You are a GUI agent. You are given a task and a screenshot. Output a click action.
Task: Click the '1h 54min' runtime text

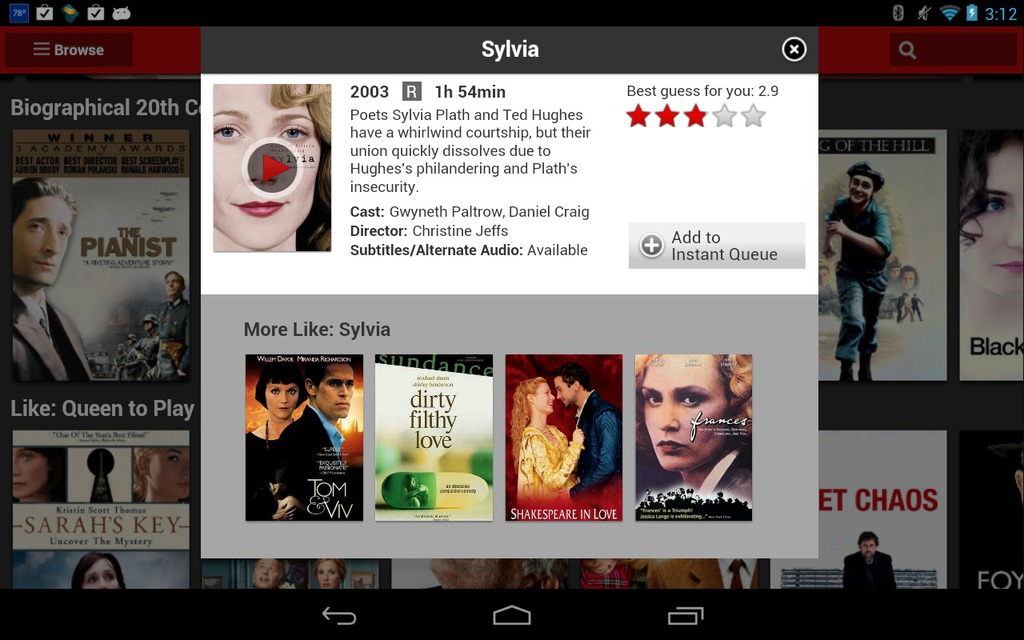(x=470, y=91)
